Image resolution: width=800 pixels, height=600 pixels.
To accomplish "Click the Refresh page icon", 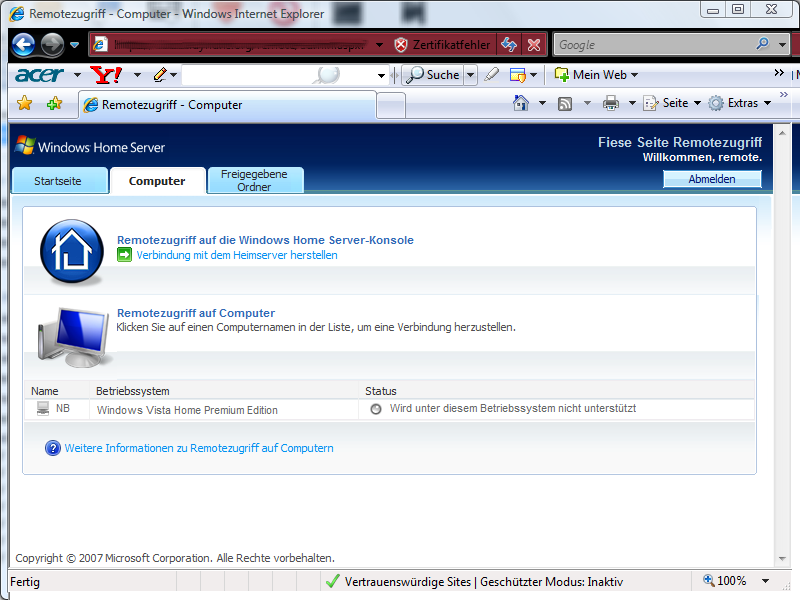I will [x=510, y=45].
